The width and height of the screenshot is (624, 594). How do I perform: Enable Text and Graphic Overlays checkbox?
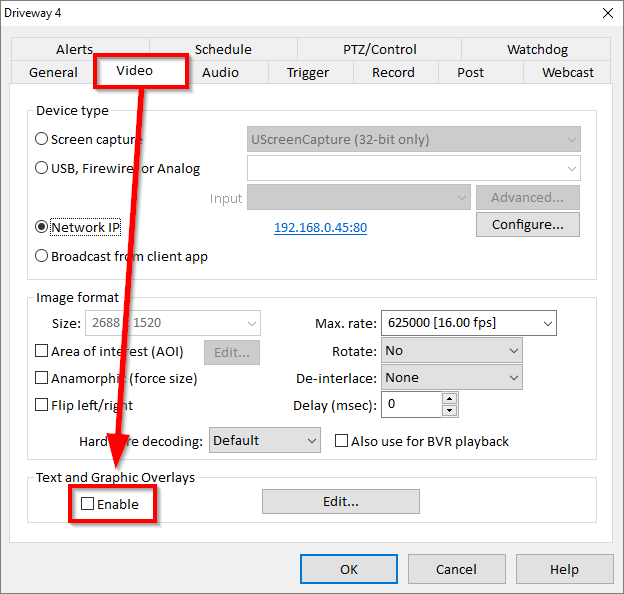click(88, 504)
